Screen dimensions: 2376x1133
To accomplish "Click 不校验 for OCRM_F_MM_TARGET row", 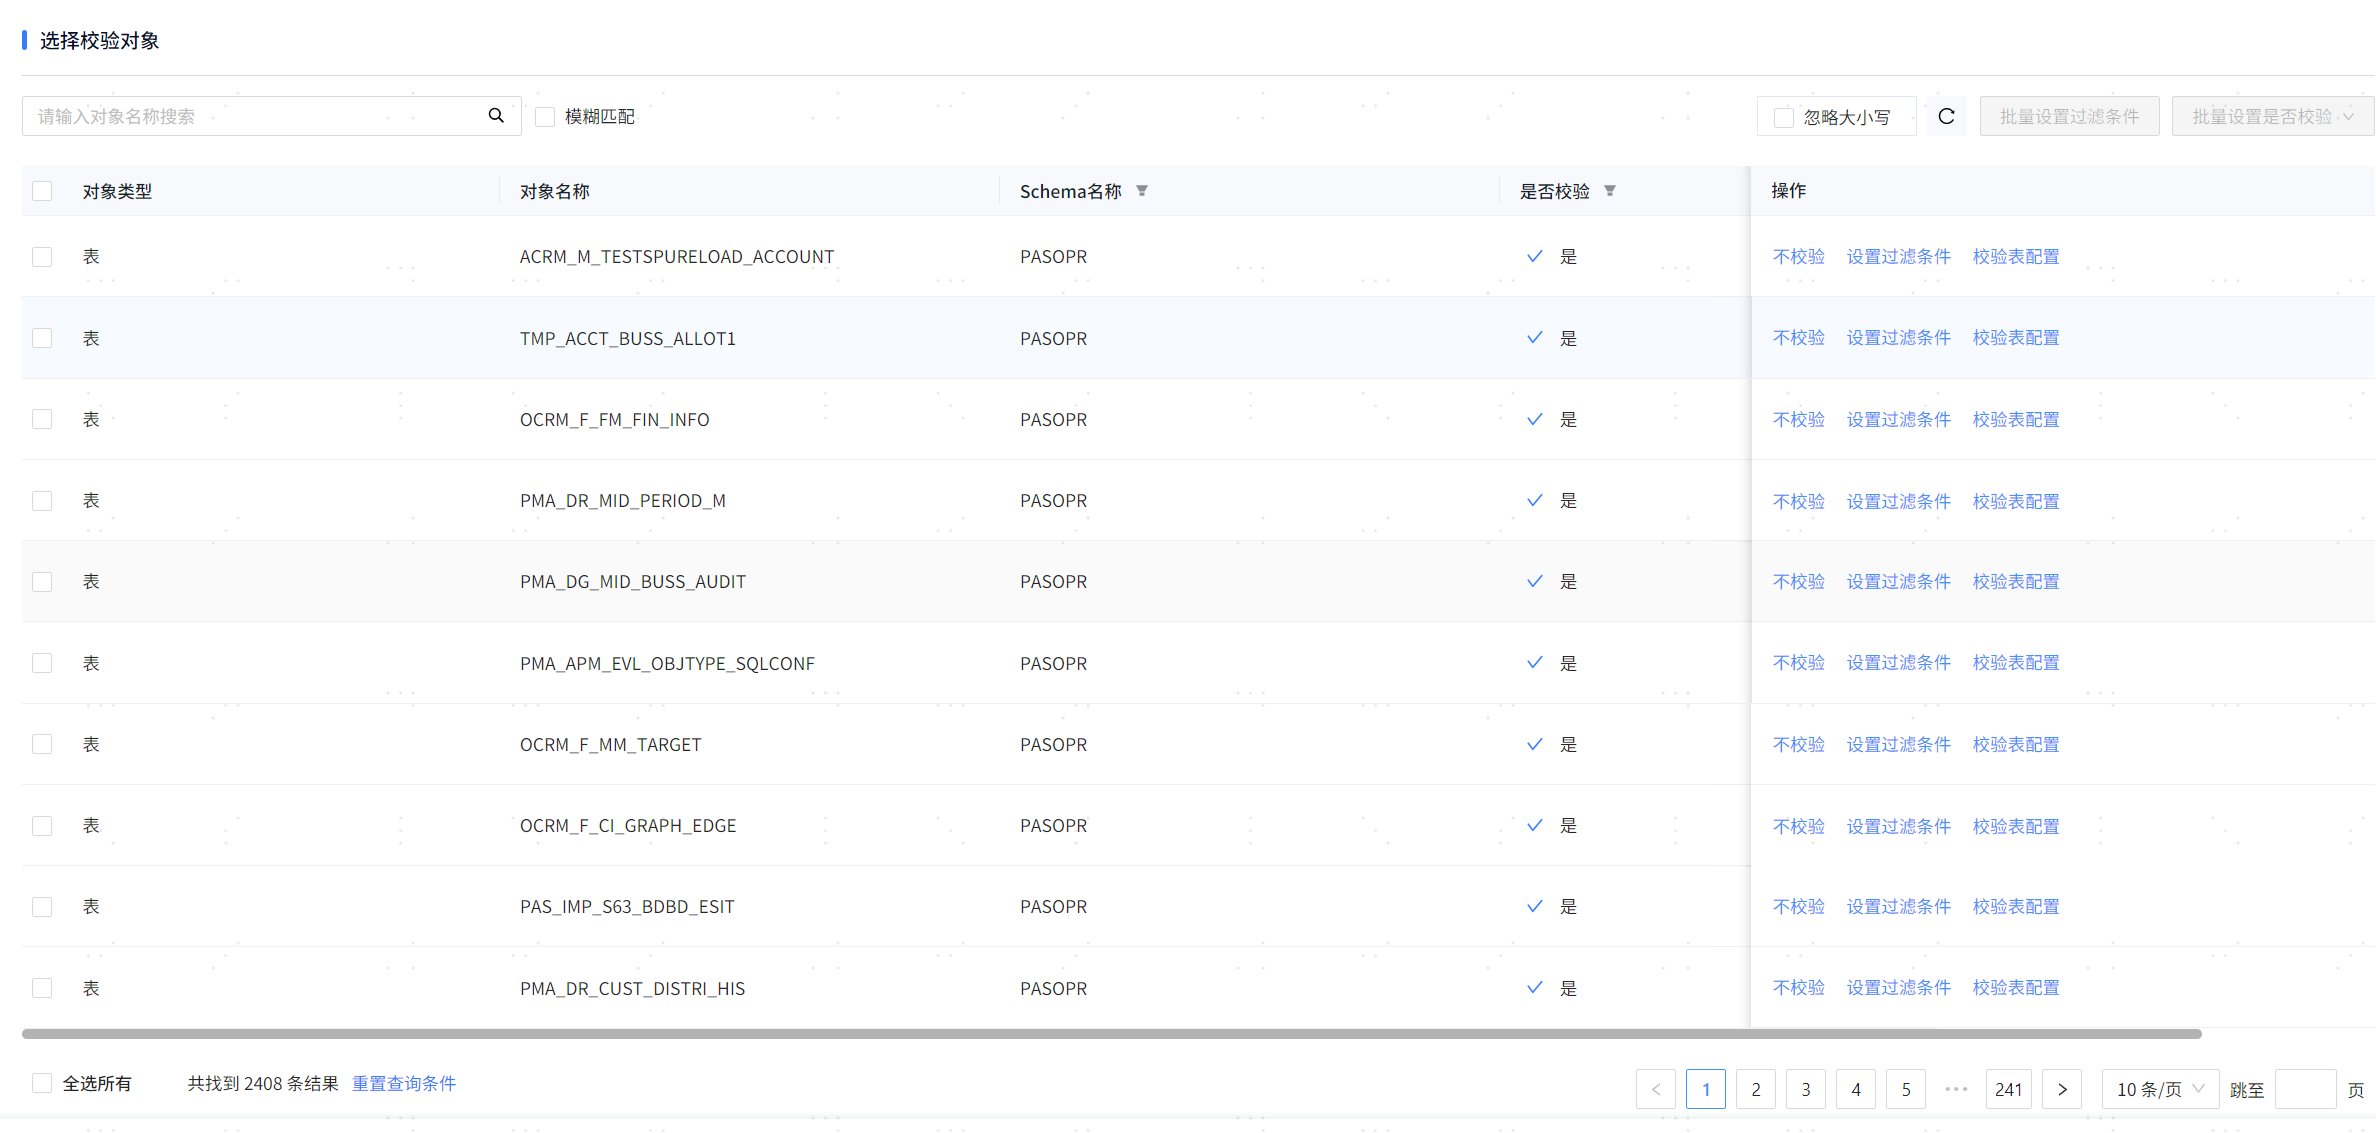I will tap(1798, 744).
